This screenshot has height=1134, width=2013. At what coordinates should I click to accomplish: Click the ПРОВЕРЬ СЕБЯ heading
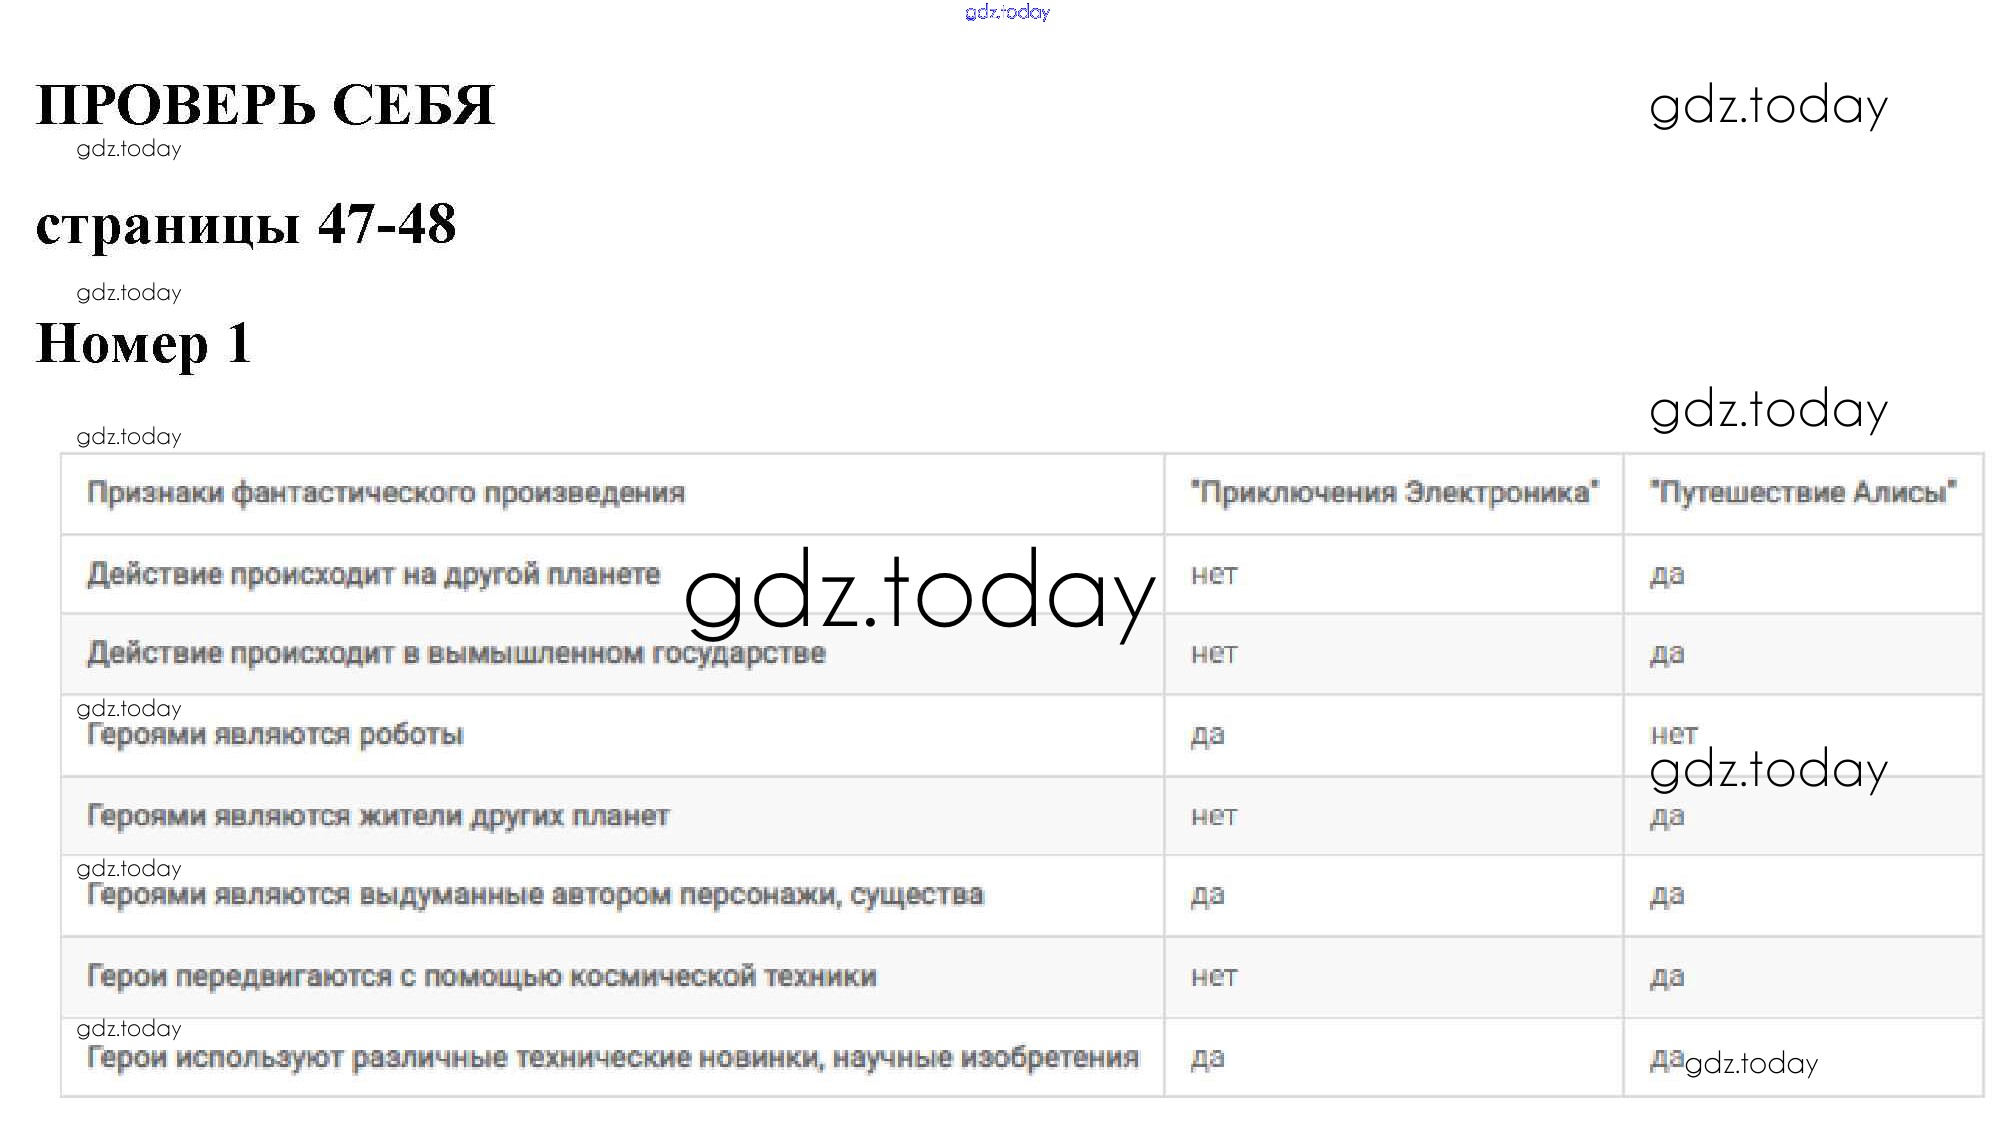265,105
